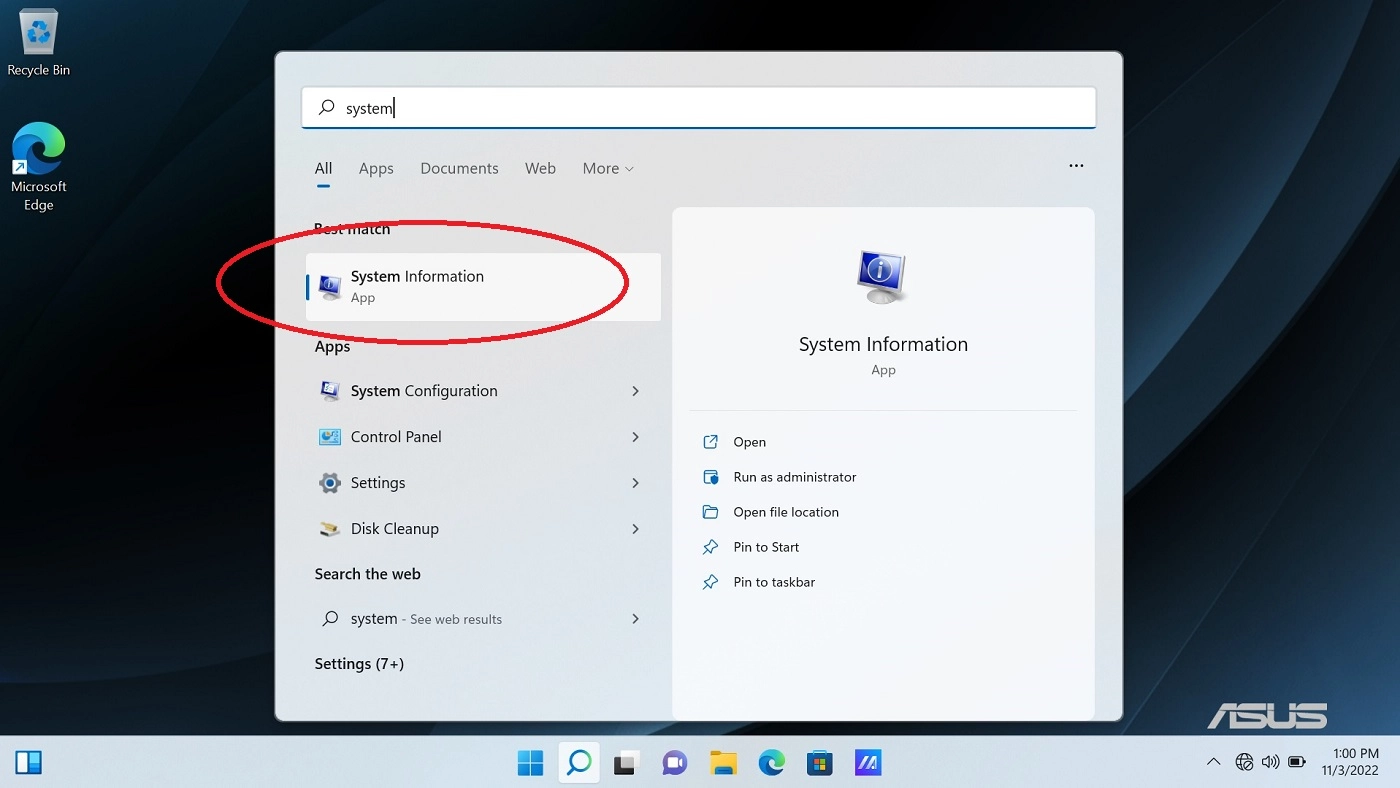Expand the 'system - See web results' chevron
1400x788 pixels.
pos(635,619)
